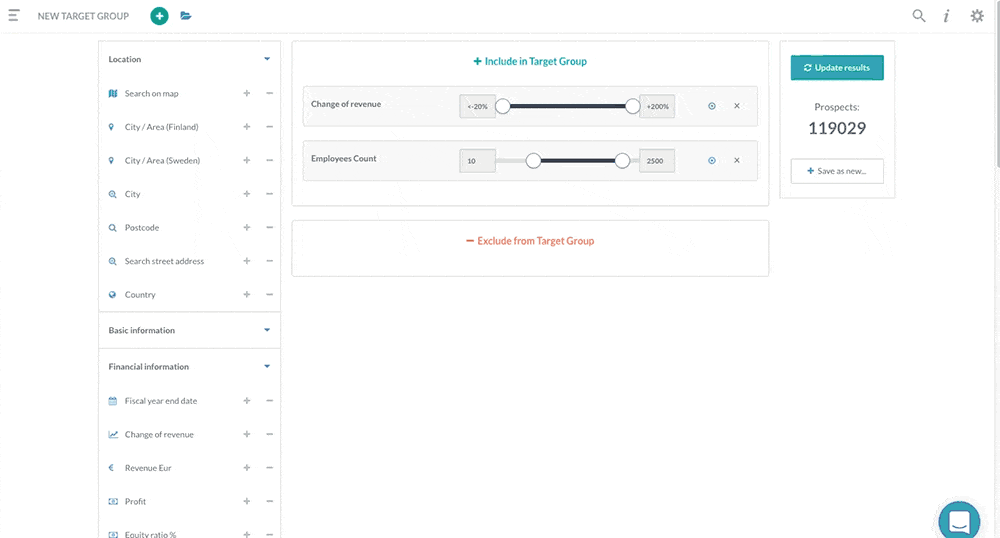Open saved target groups folder icon

(186, 16)
